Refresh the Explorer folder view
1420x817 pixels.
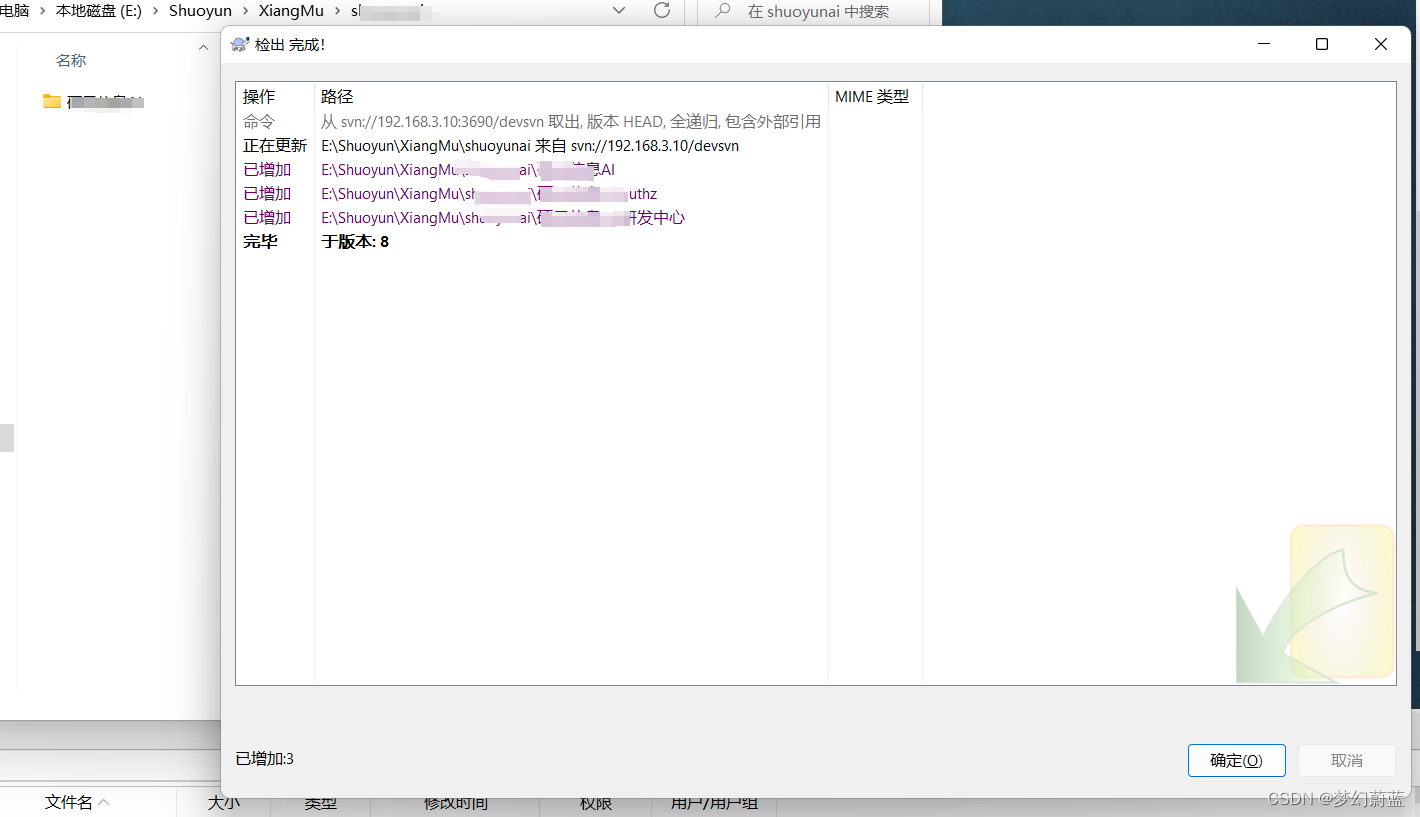pyautogui.click(x=662, y=10)
